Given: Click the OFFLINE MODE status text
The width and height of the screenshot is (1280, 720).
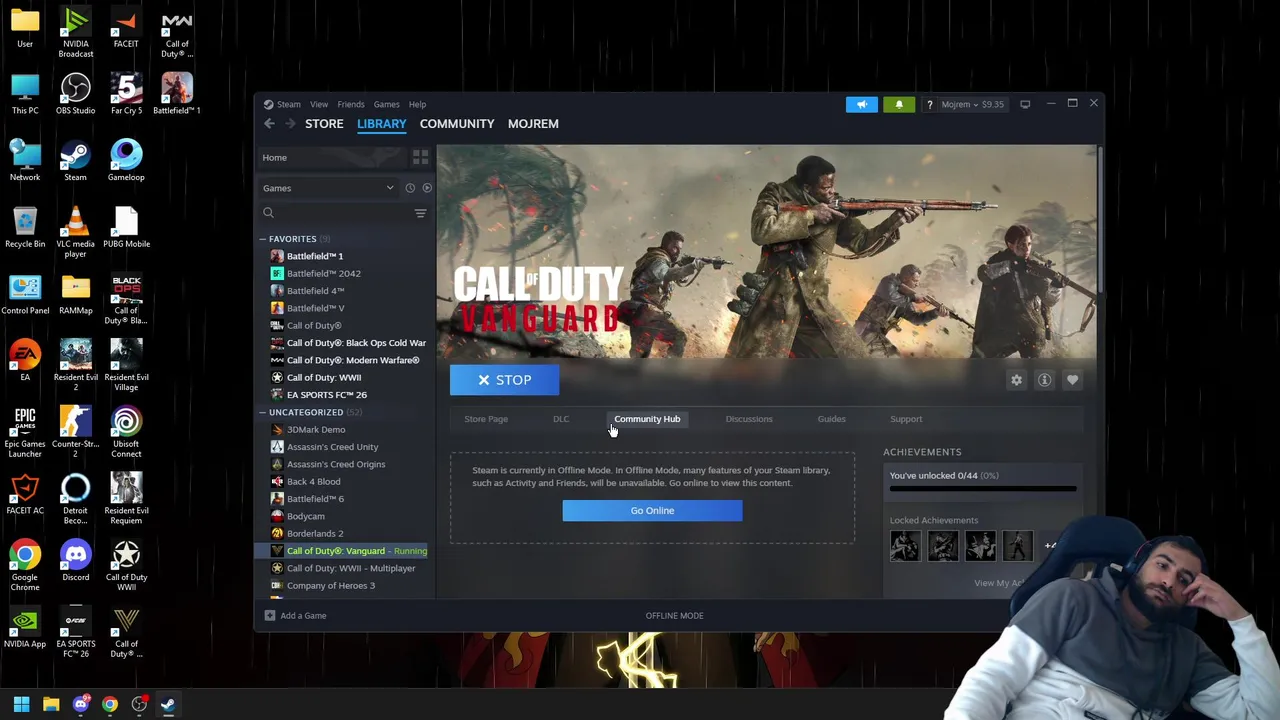Looking at the screenshot, I should (x=675, y=616).
